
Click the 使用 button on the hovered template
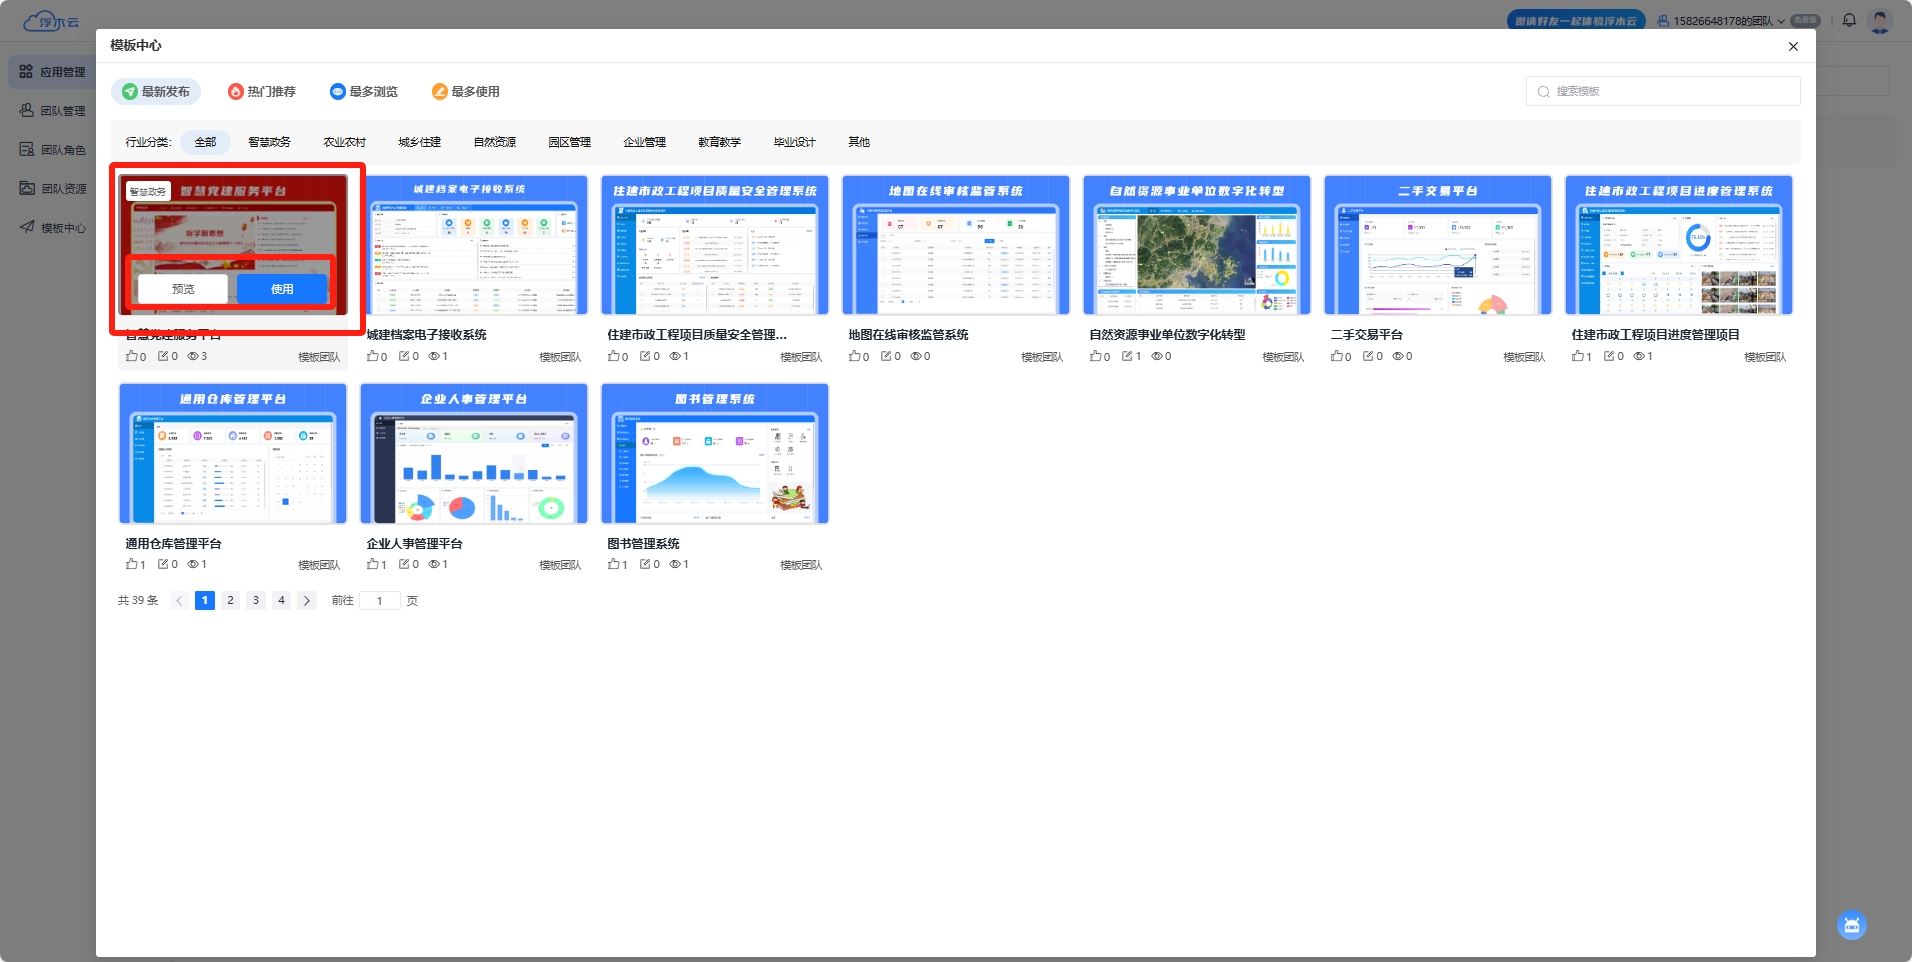click(282, 289)
